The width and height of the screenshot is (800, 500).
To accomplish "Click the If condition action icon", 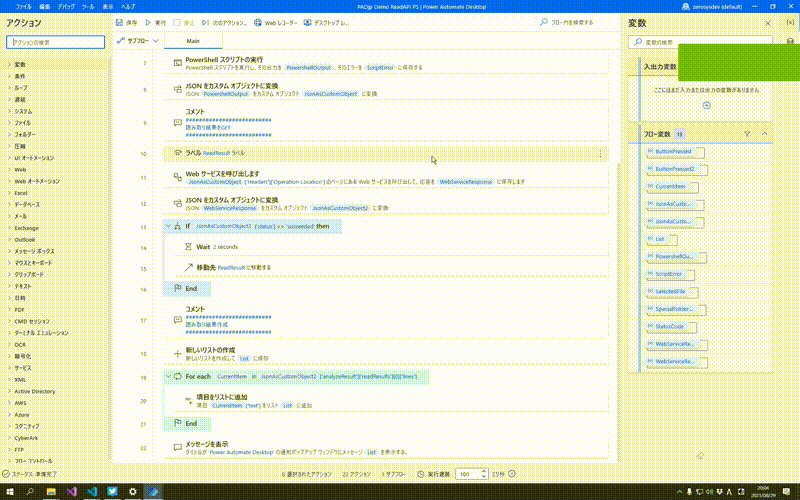I will point(178,226).
